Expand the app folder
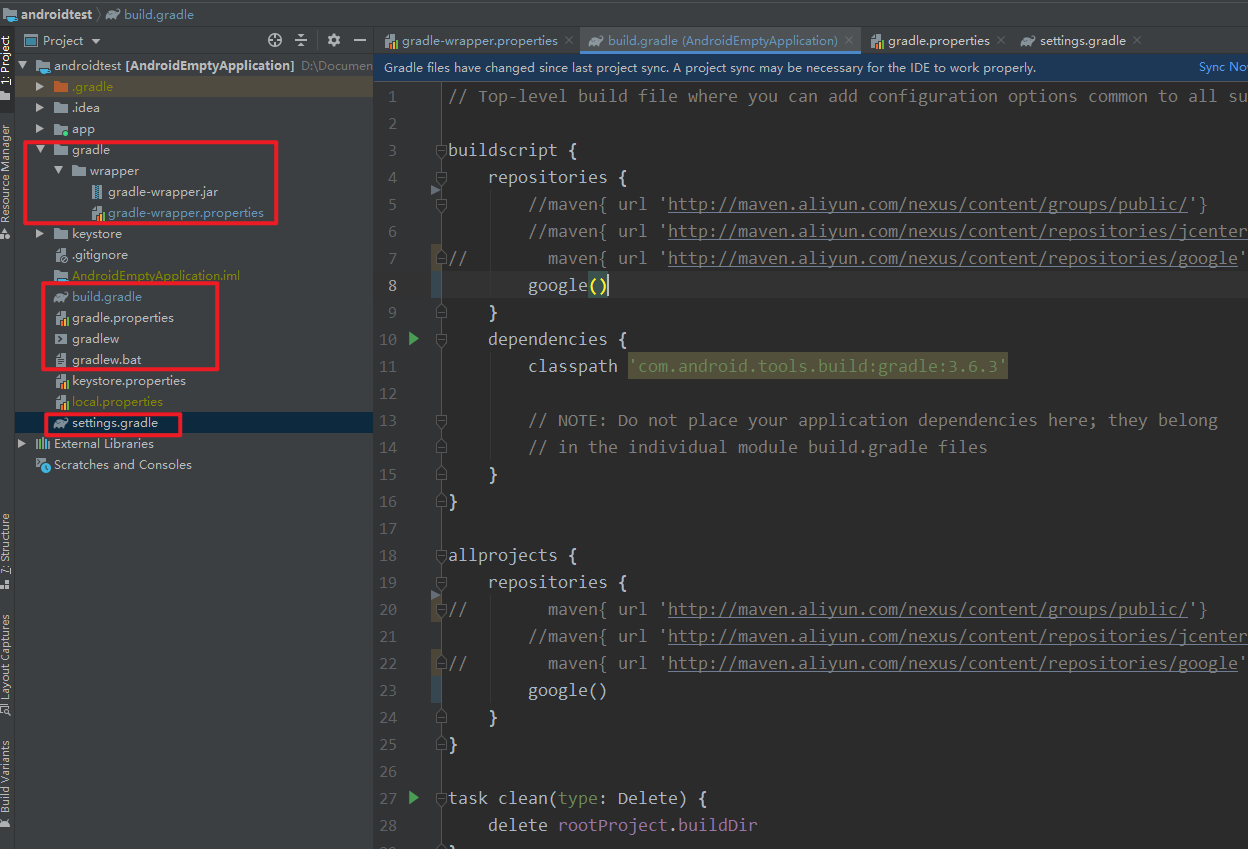Screen dimensions: 1248x849 pyautogui.click(x=39, y=128)
